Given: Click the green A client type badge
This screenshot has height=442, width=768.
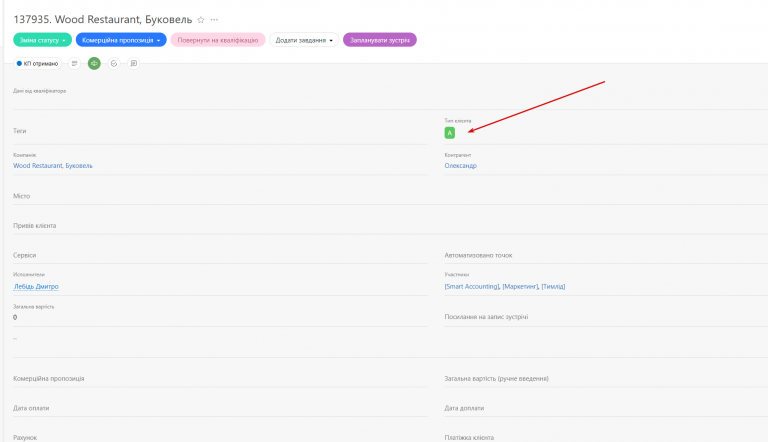Looking at the screenshot, I should click(450, 133).
